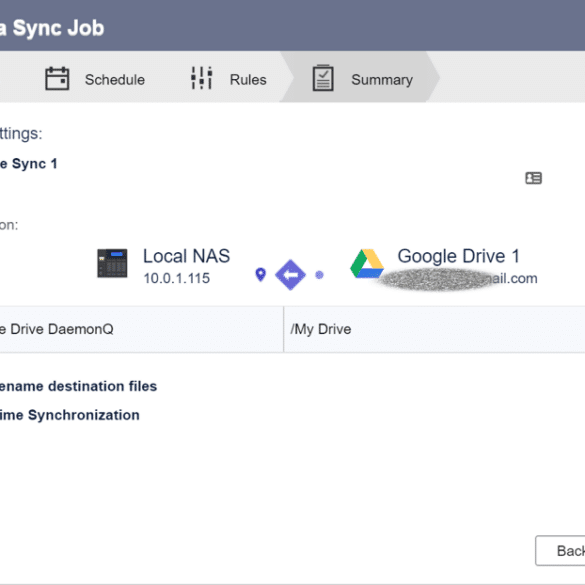Click the Sync Job dialog title
The image size is (585, 585).
(52, 28)
